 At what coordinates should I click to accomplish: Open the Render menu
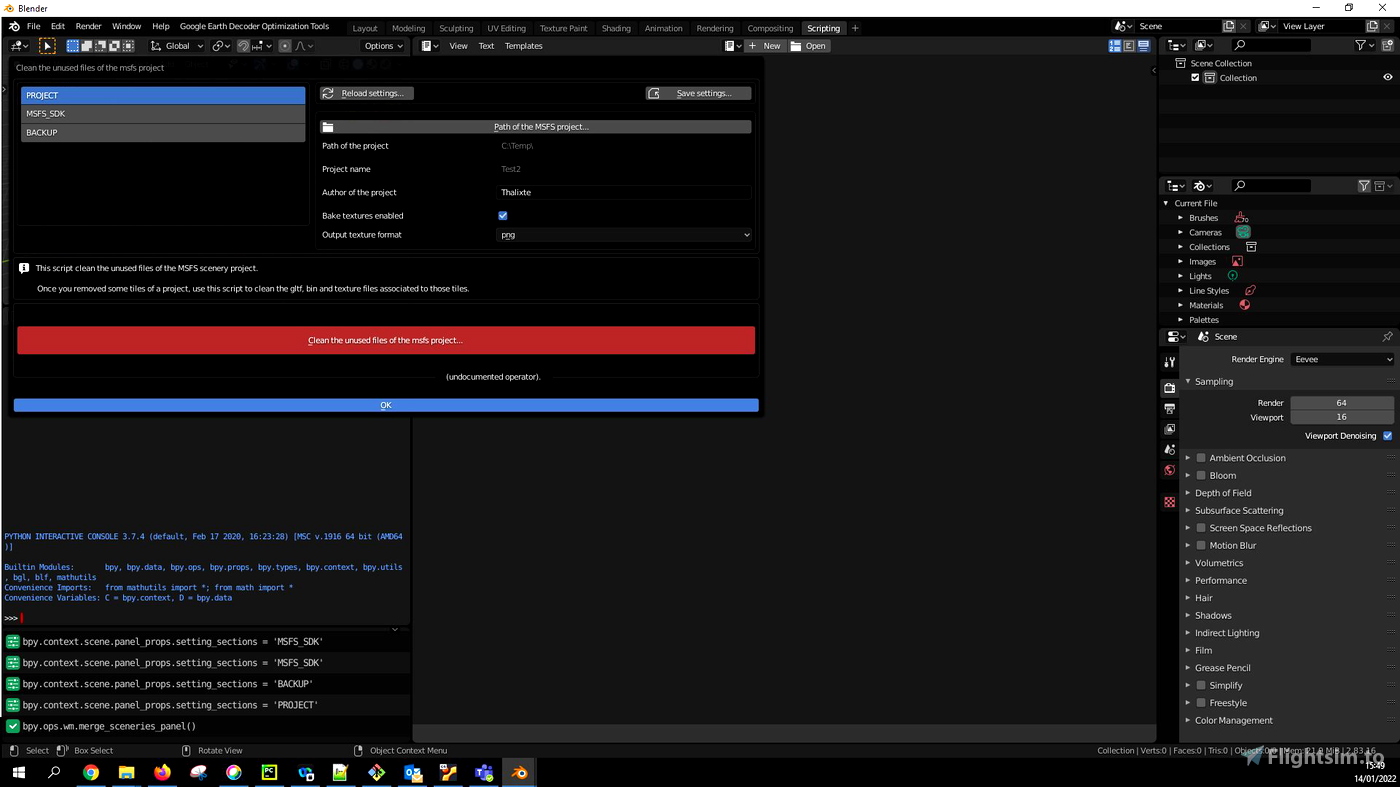coord(88,27)
